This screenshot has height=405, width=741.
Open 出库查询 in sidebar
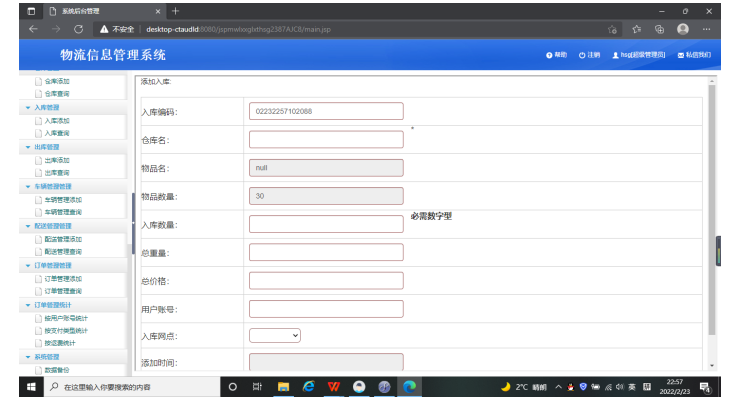(57, 172)
